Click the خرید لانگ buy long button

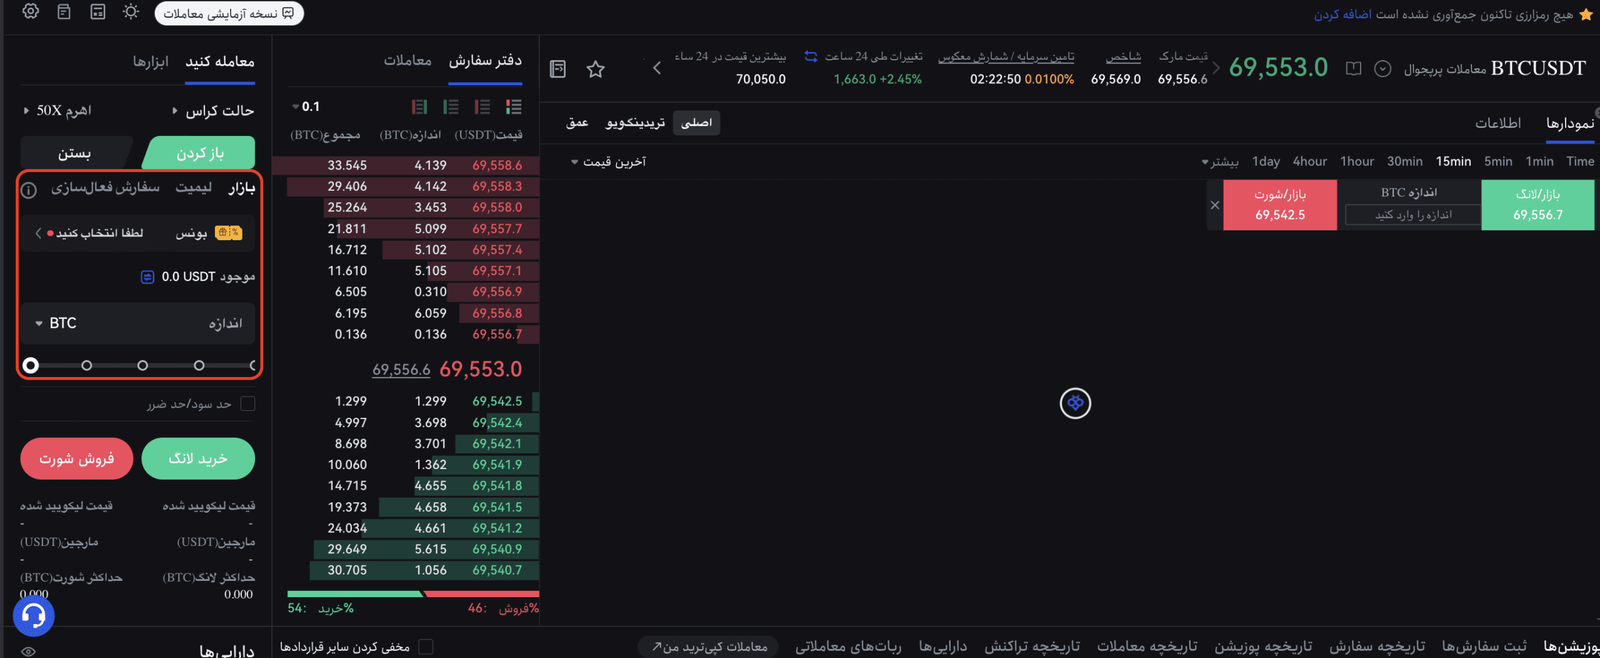coord(198,458)
